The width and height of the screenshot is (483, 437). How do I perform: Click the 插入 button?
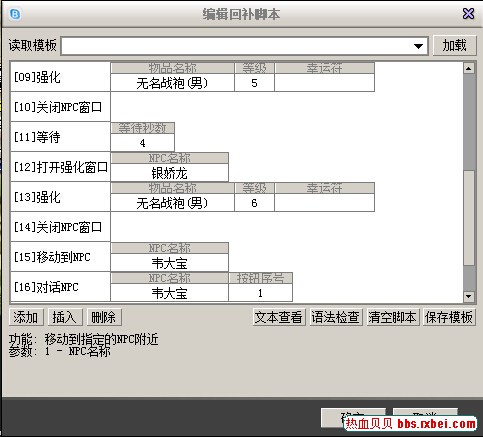(x=64, y=317)
